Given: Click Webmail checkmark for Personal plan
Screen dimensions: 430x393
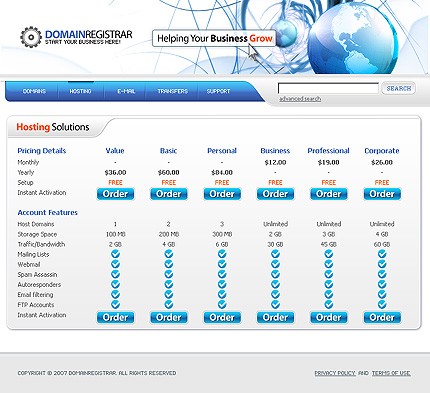Looking at the screenshot, I should (x=222, y=264).
